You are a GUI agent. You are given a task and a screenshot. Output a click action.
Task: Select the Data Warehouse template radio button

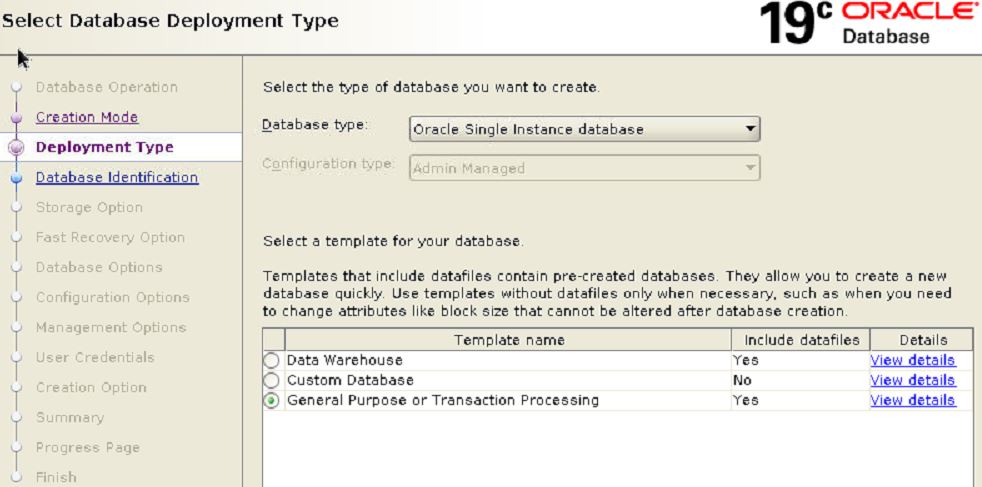(271, 361)
